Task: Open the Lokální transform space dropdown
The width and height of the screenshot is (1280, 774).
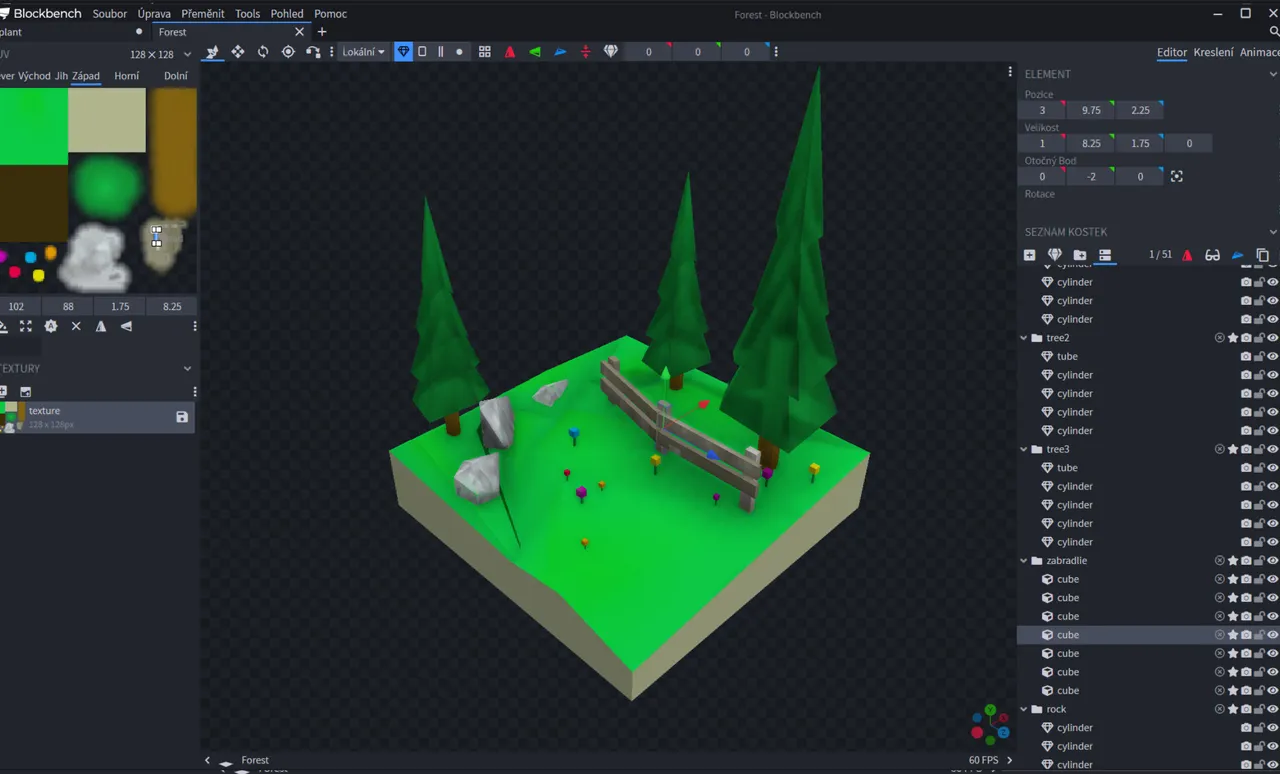Action: tap(363, 52)
